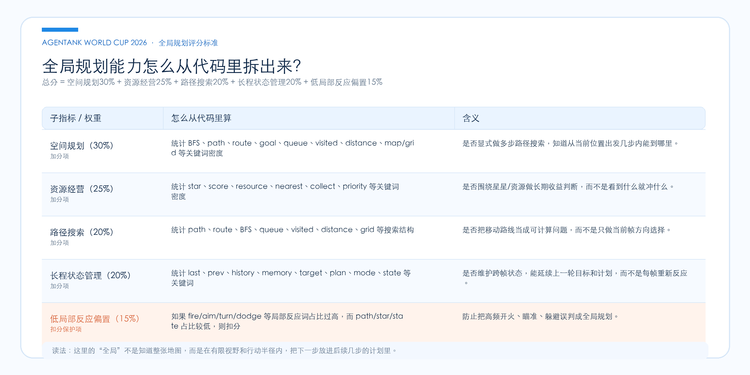The image size is (750, 375).
Task: Click the fire/aim/turn/dodge penalty rule cell
Action: (x=288, y=321)
